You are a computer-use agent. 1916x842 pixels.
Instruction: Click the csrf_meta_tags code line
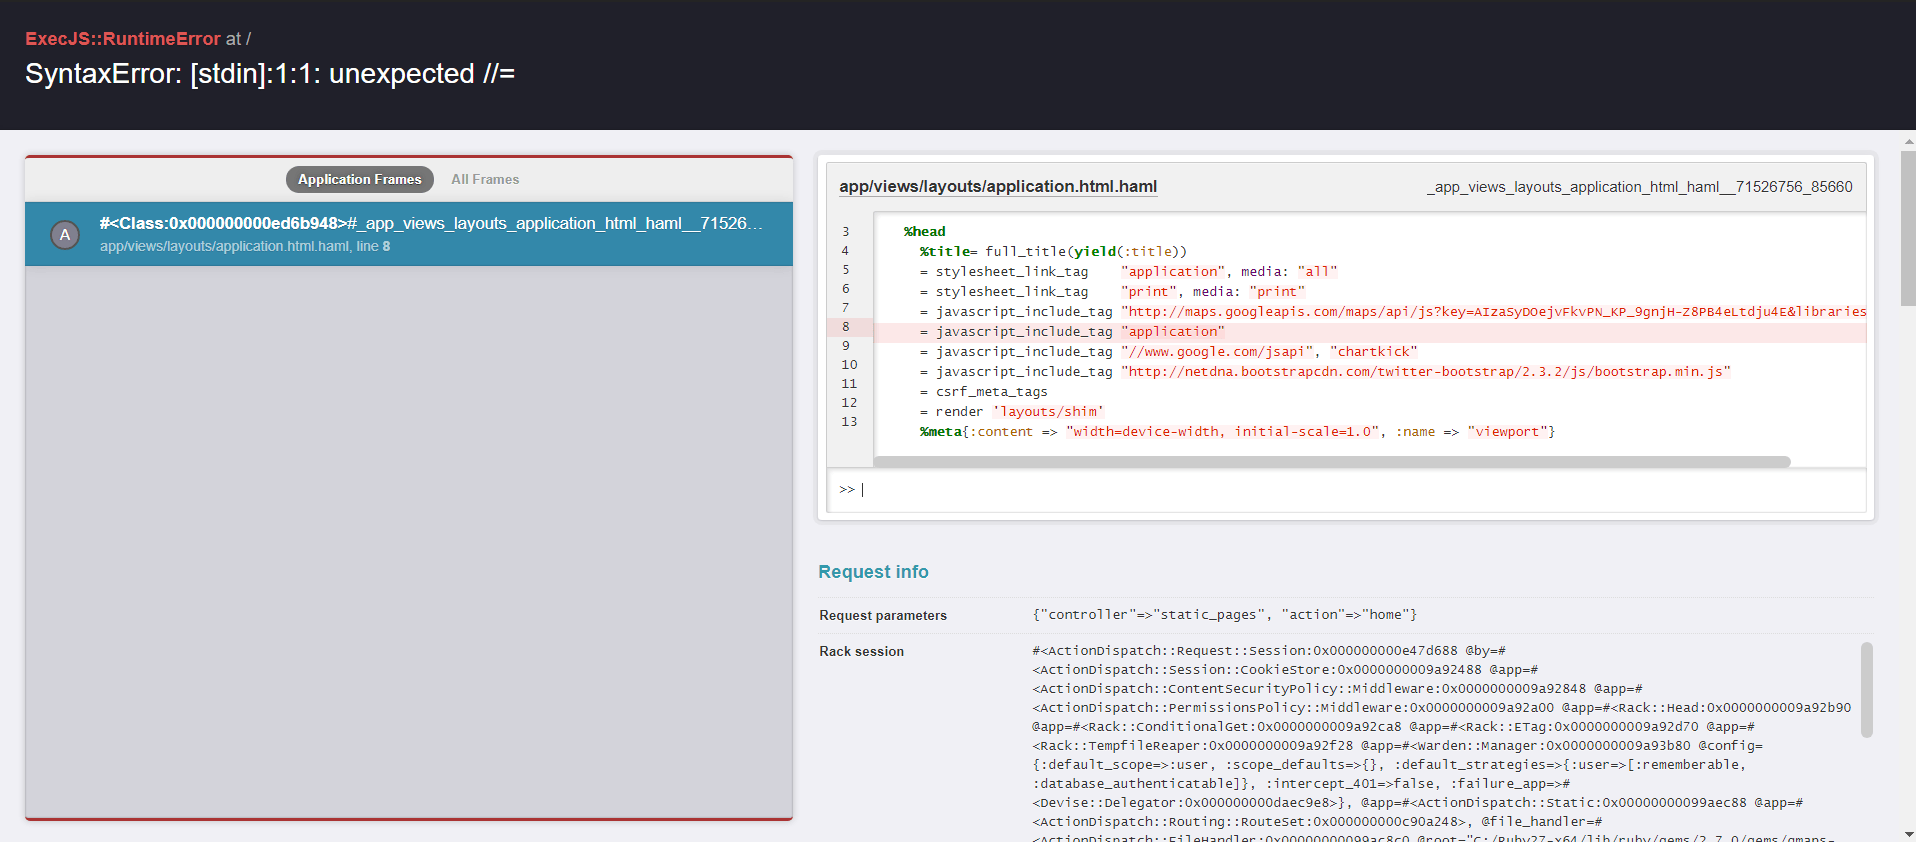click(x=984, y=392)
